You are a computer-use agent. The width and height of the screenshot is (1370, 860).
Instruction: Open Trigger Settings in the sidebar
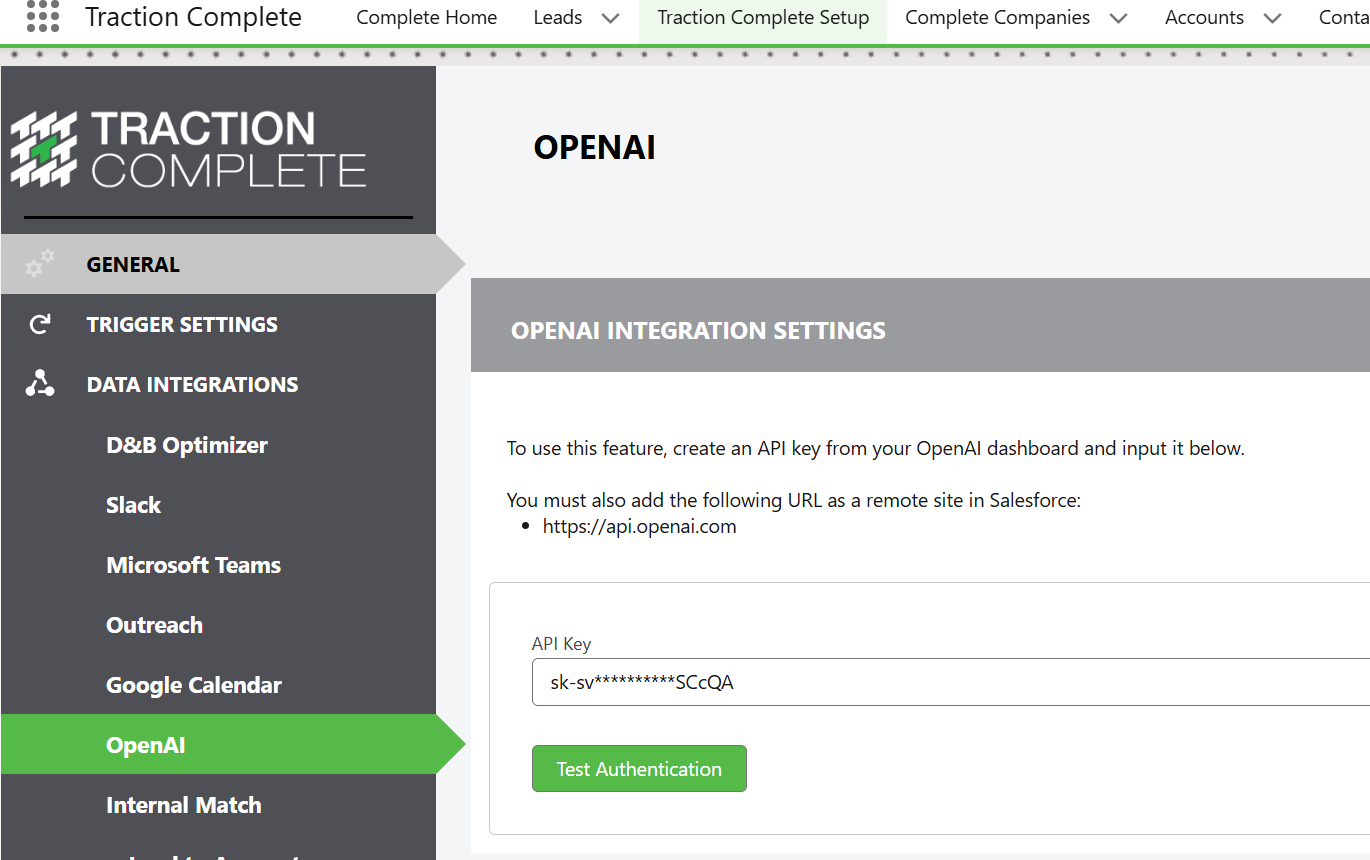pos(218,324)
